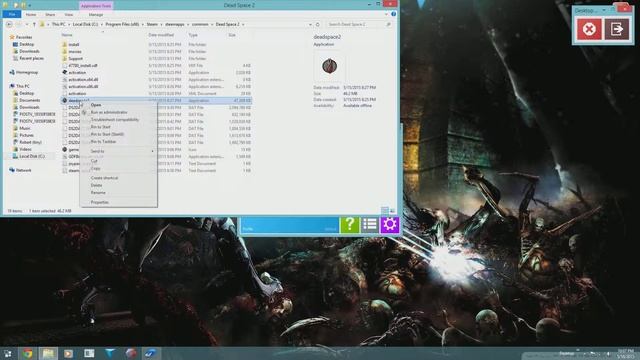Switch to large icons view in status bar
This screenshot has height=360, width=640.
[x=392, y=211]
